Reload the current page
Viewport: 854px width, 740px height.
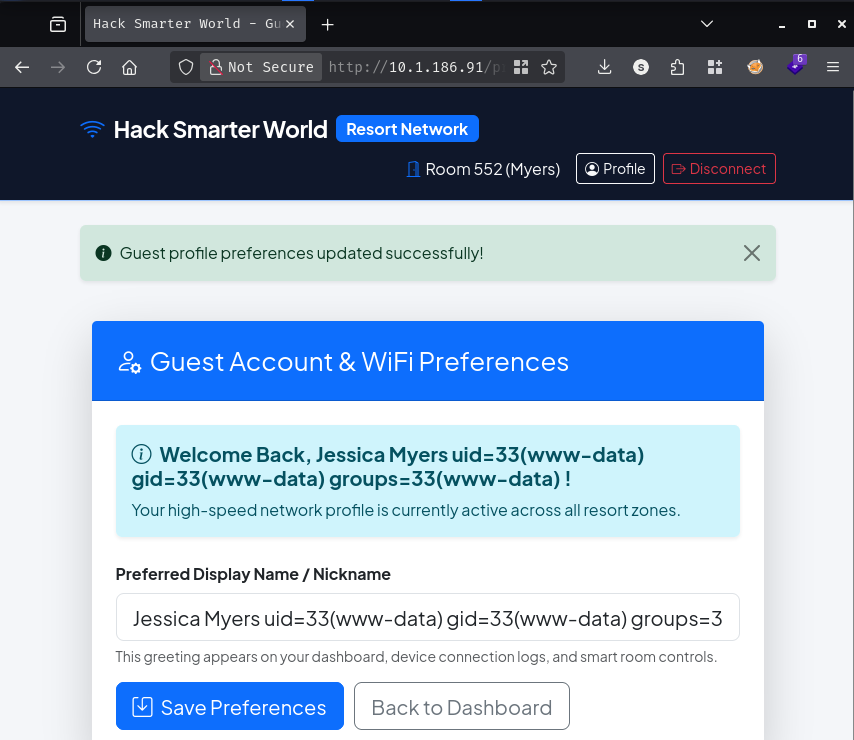pyautogui.click(x=94, y=67)
